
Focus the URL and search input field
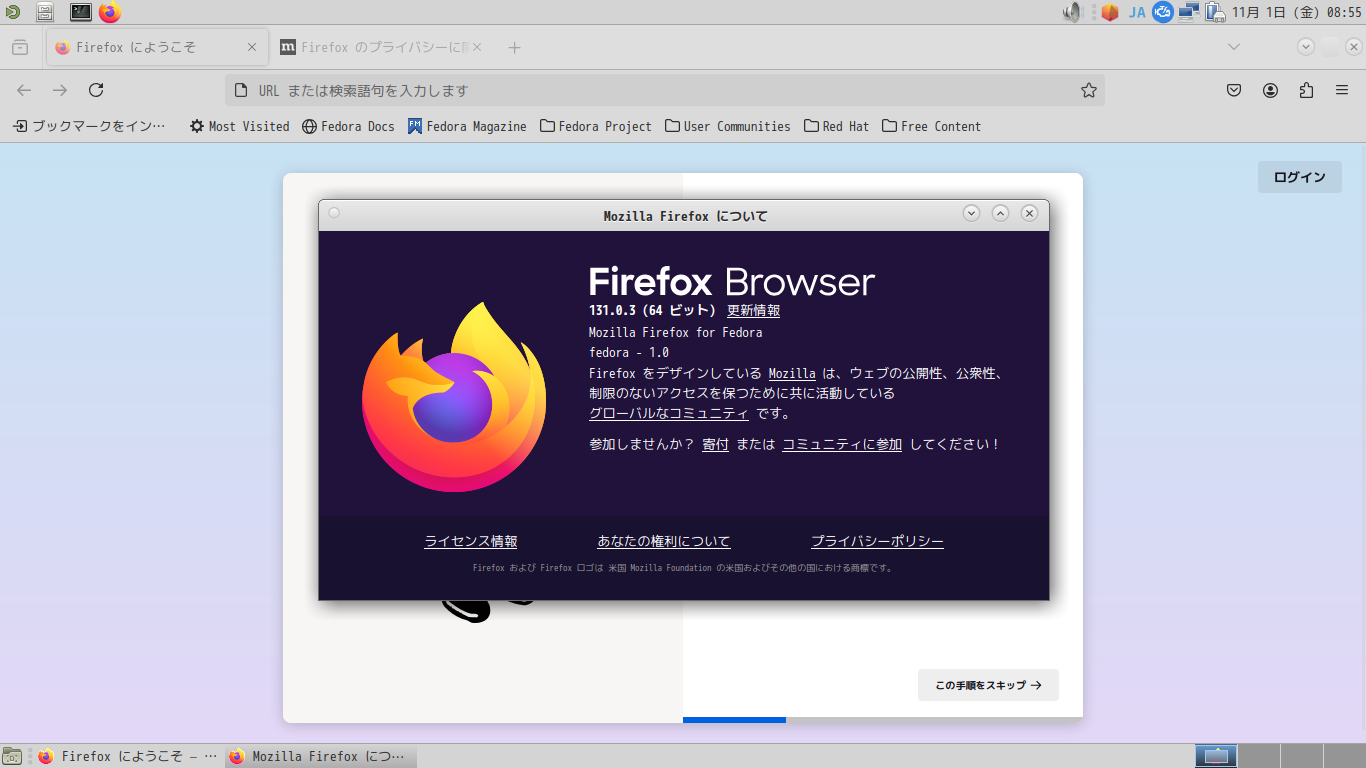click(664, 90)
